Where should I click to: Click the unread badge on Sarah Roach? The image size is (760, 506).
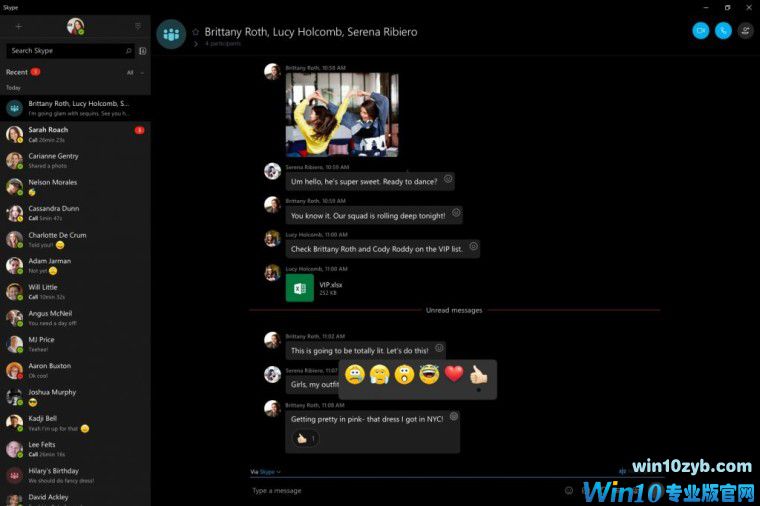pos(140,130)
